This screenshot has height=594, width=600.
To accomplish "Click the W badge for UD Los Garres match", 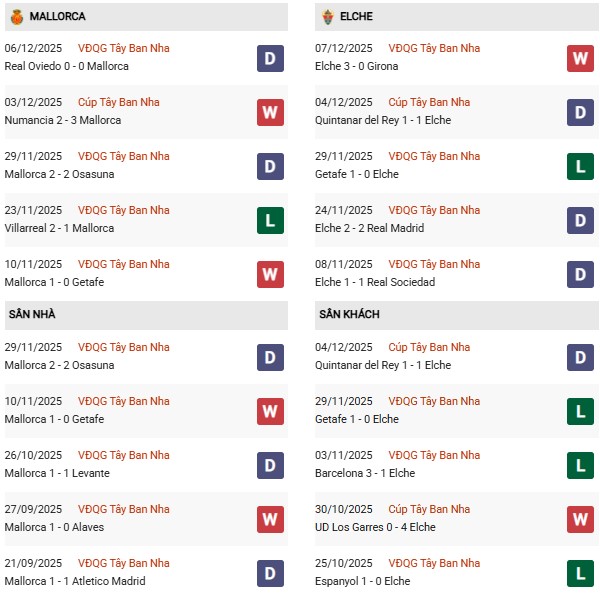I will (581, 519).
